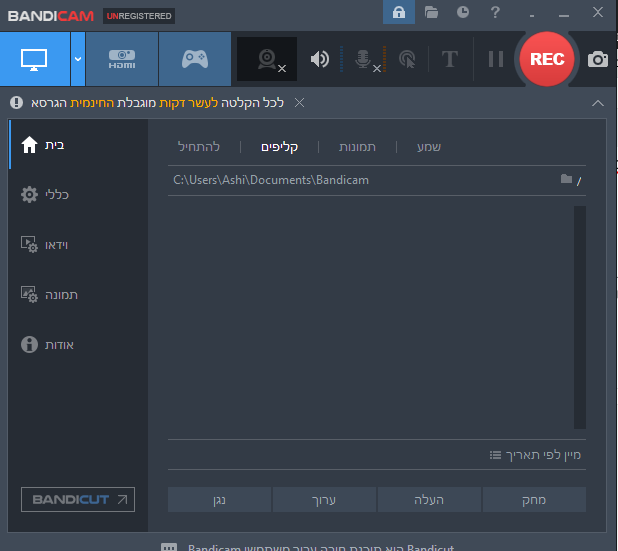
Task: Launch Bandicut via the BANDICUT button
Action: pyautogui.click(x=78, y=499)
